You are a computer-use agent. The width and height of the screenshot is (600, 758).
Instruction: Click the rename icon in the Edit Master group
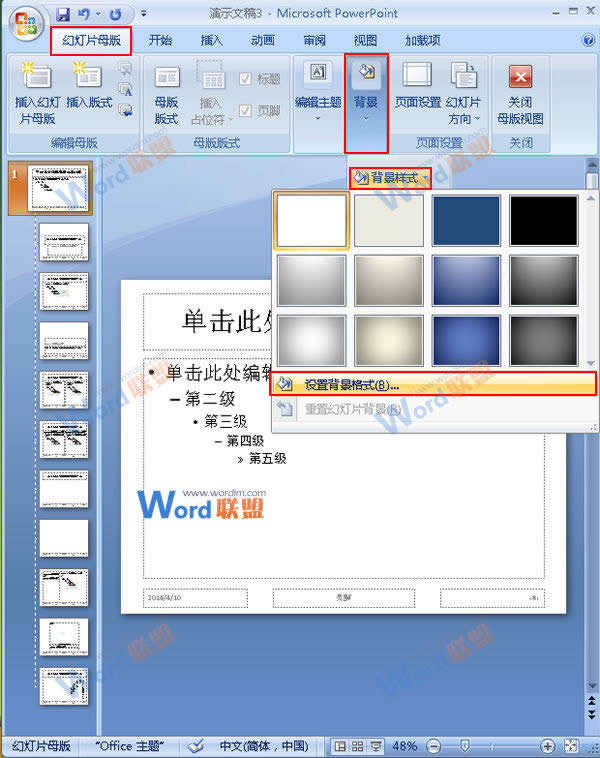click(125, 89)
